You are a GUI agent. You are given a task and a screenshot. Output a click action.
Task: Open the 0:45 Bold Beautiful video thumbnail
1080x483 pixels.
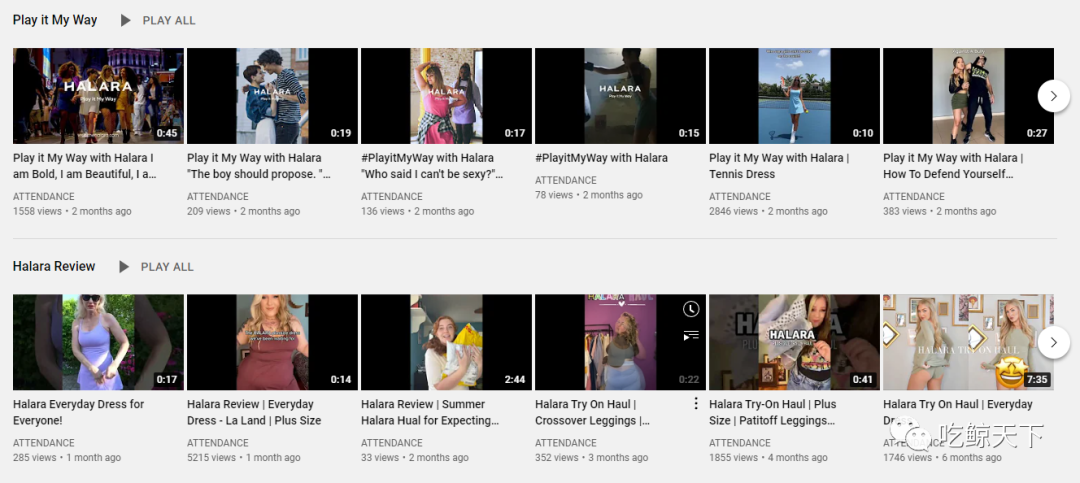[x=98, y=96]
